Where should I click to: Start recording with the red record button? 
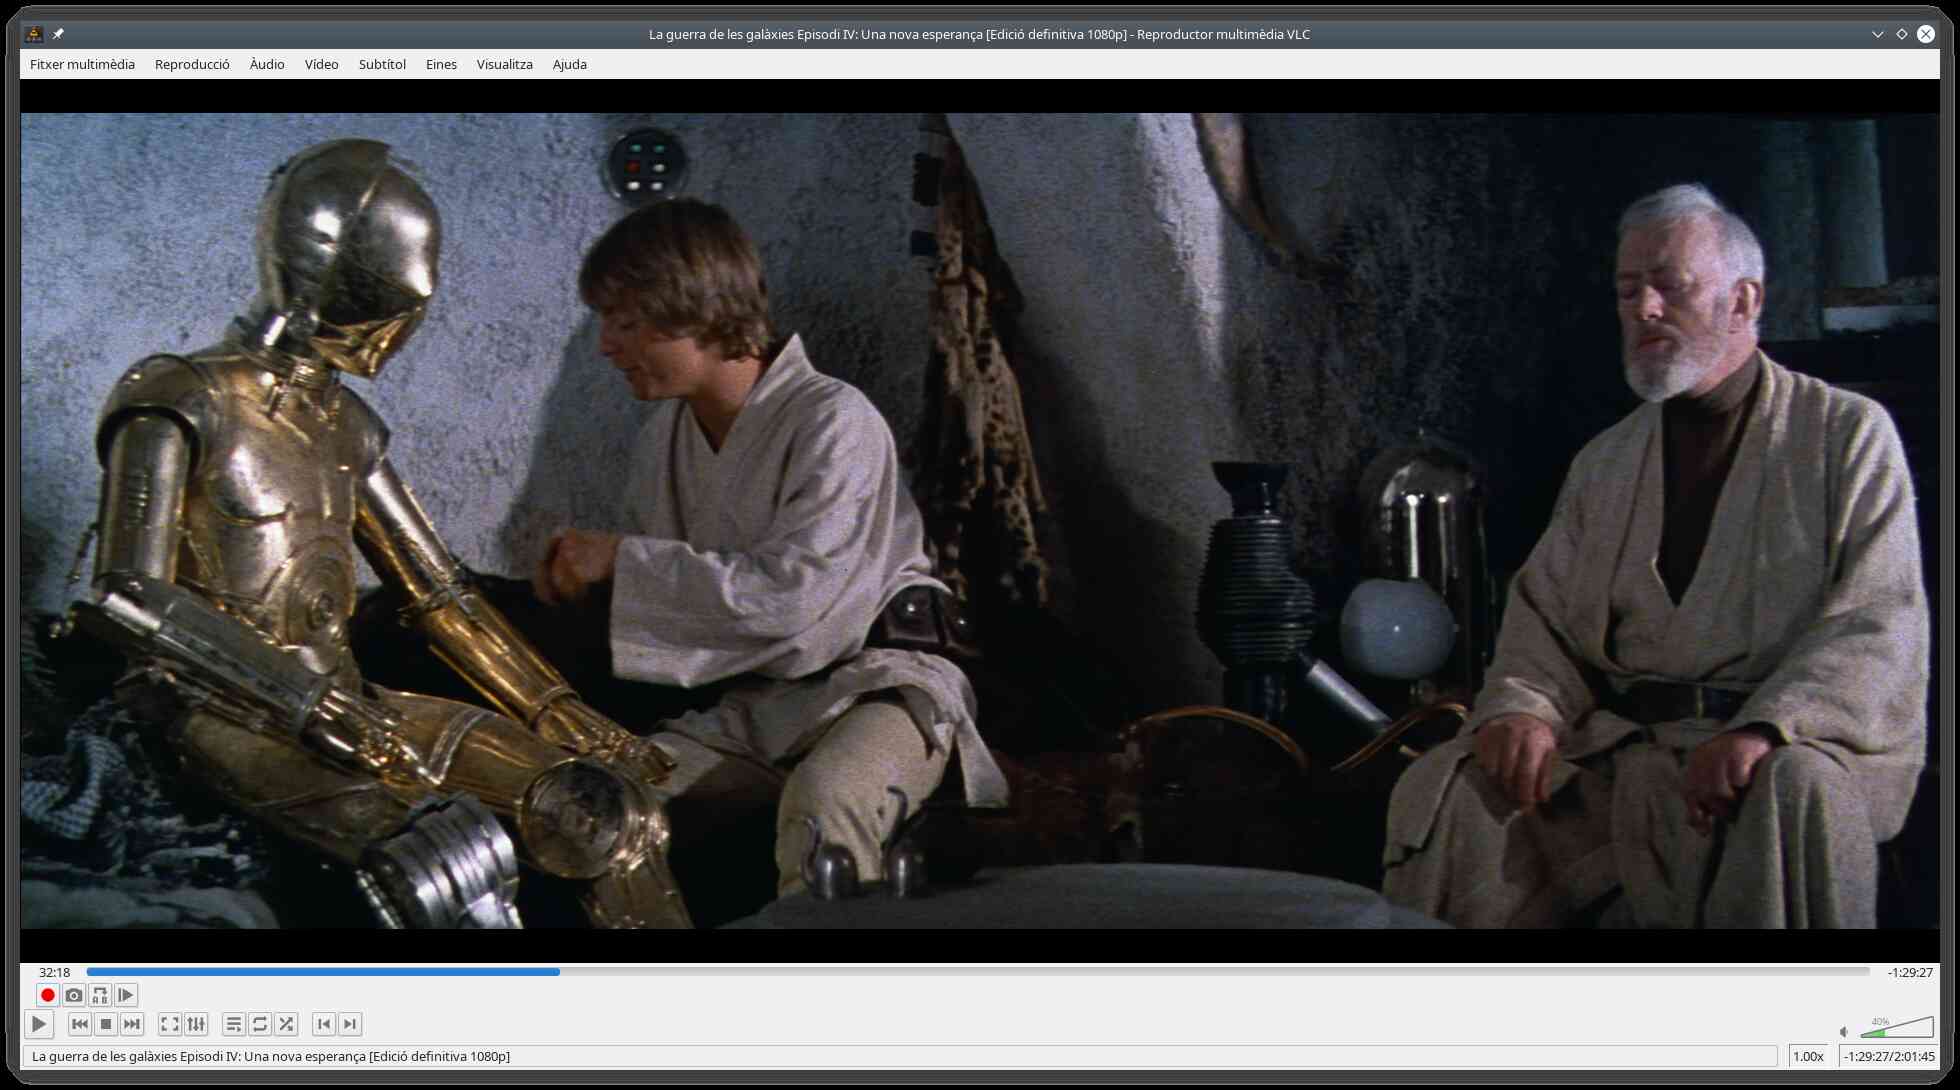[47, 995]
